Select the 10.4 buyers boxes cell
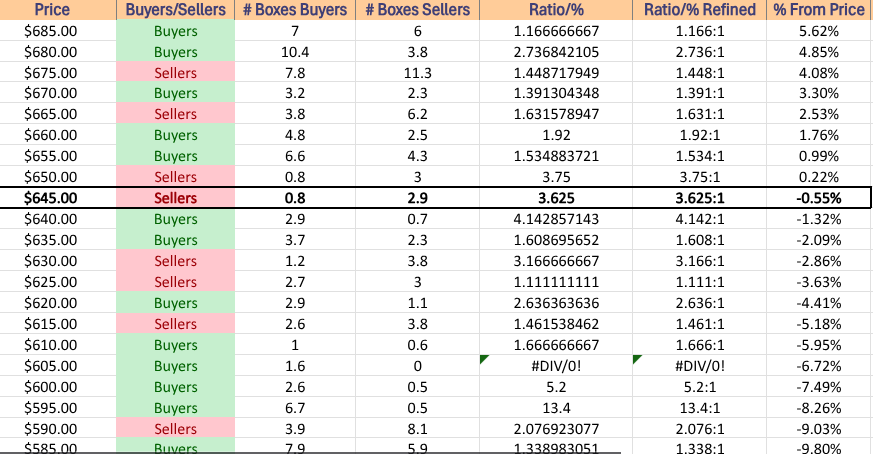 click(295, 52)
